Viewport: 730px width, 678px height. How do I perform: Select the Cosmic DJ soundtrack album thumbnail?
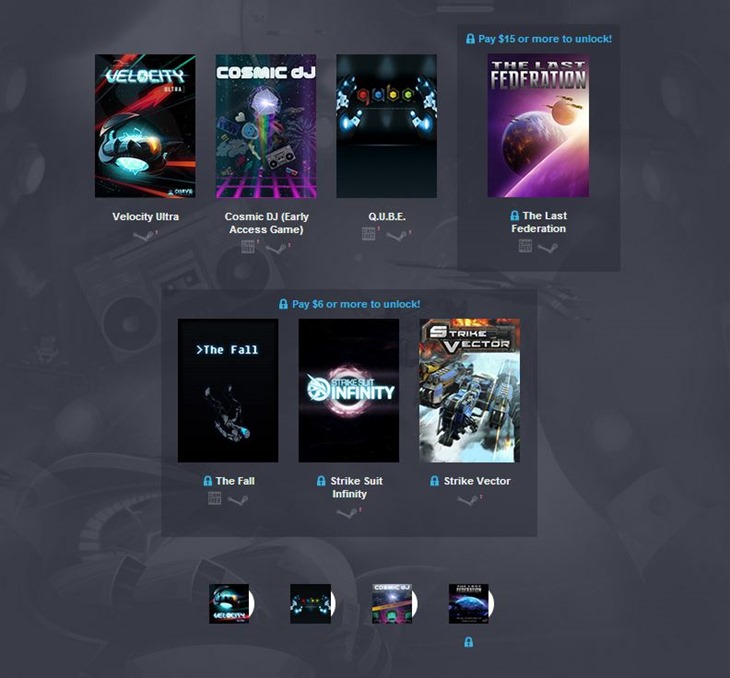(394, 603)
